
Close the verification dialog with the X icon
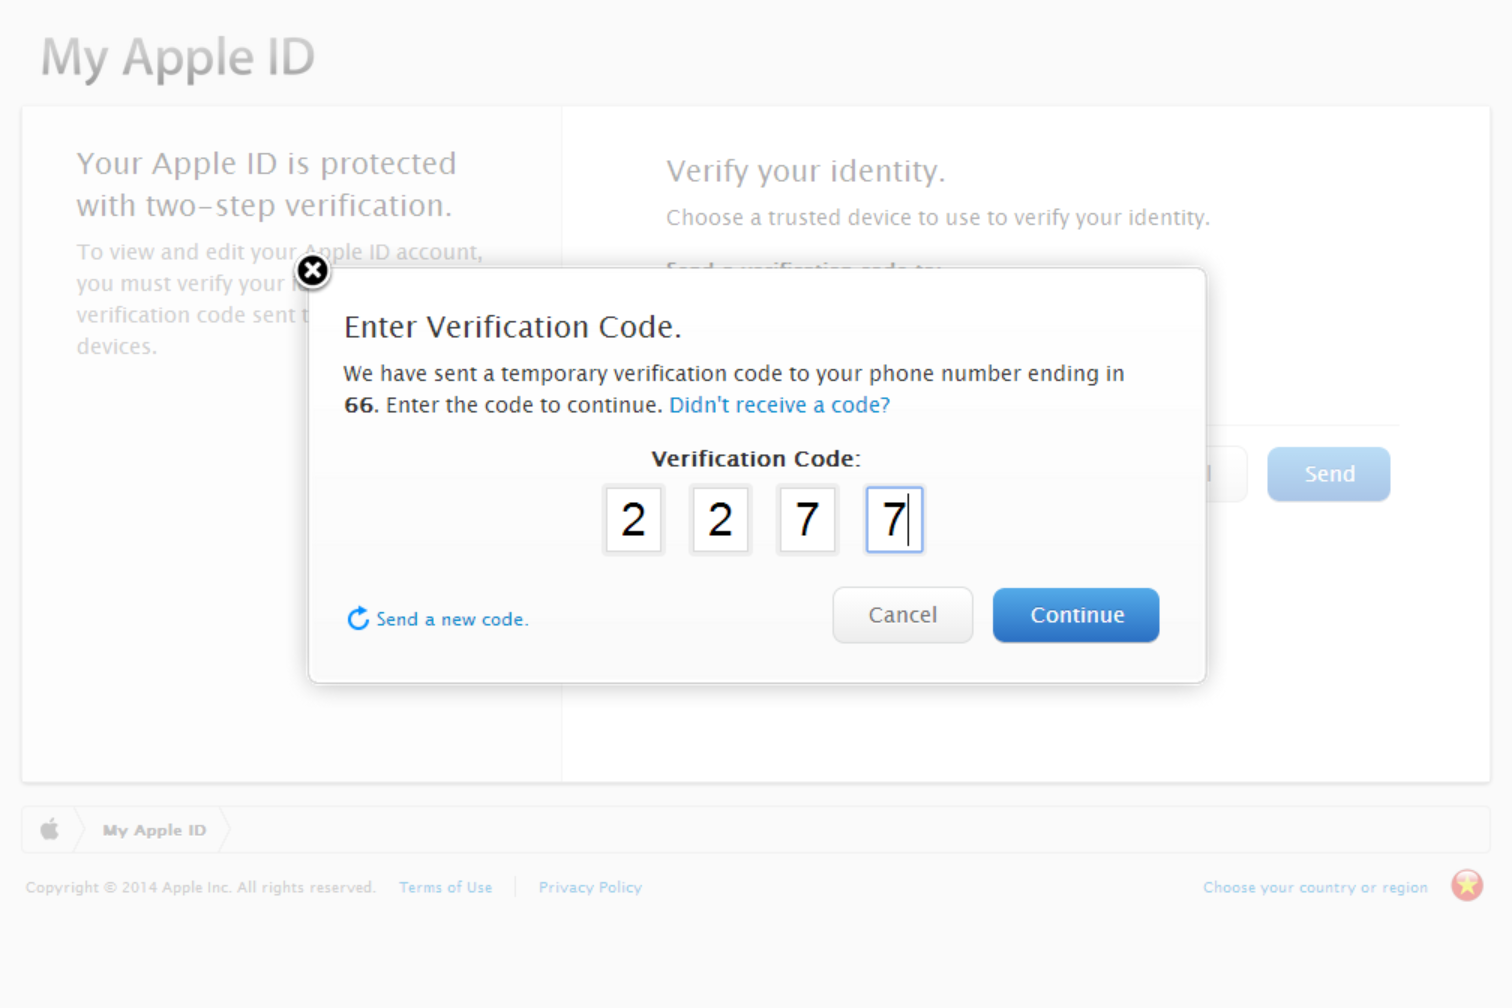[312, 271]
